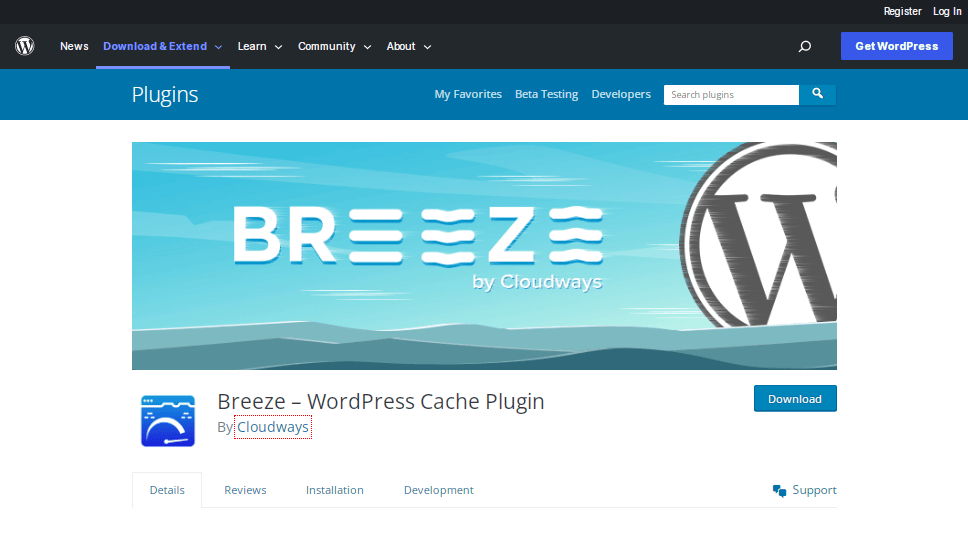The image size is (968, 539).
Task: Open the Support link text
Action: tap(814, 490)
